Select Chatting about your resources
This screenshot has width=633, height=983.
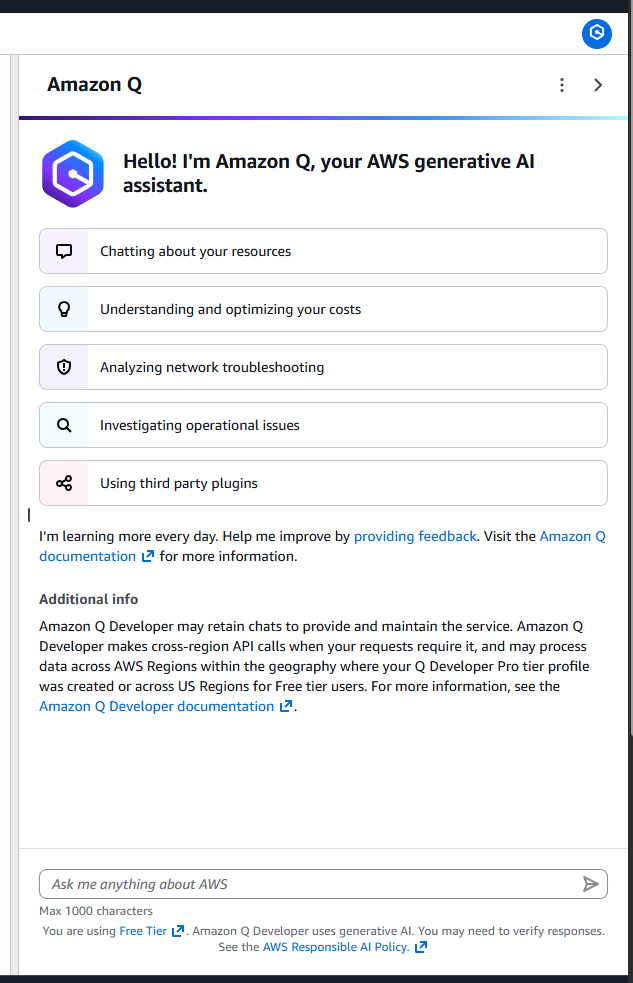click(x=323, y=251)
